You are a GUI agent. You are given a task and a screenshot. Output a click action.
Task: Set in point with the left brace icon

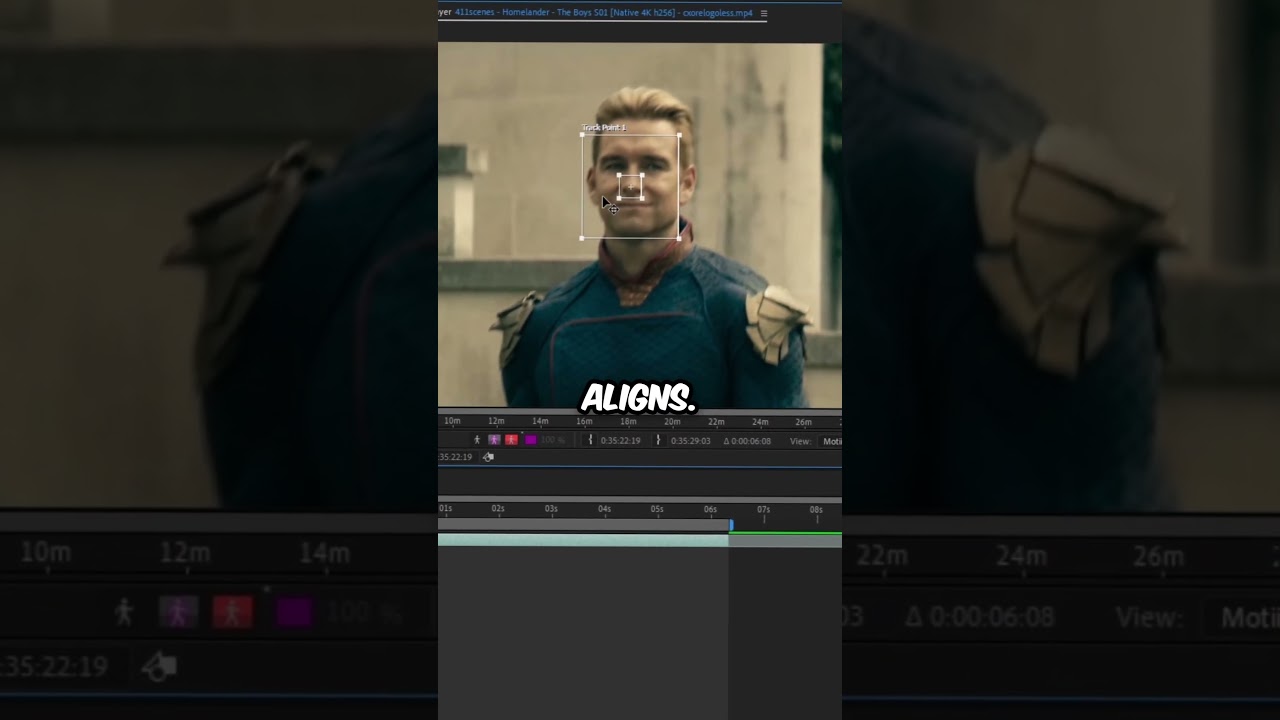tap(590, 440)
